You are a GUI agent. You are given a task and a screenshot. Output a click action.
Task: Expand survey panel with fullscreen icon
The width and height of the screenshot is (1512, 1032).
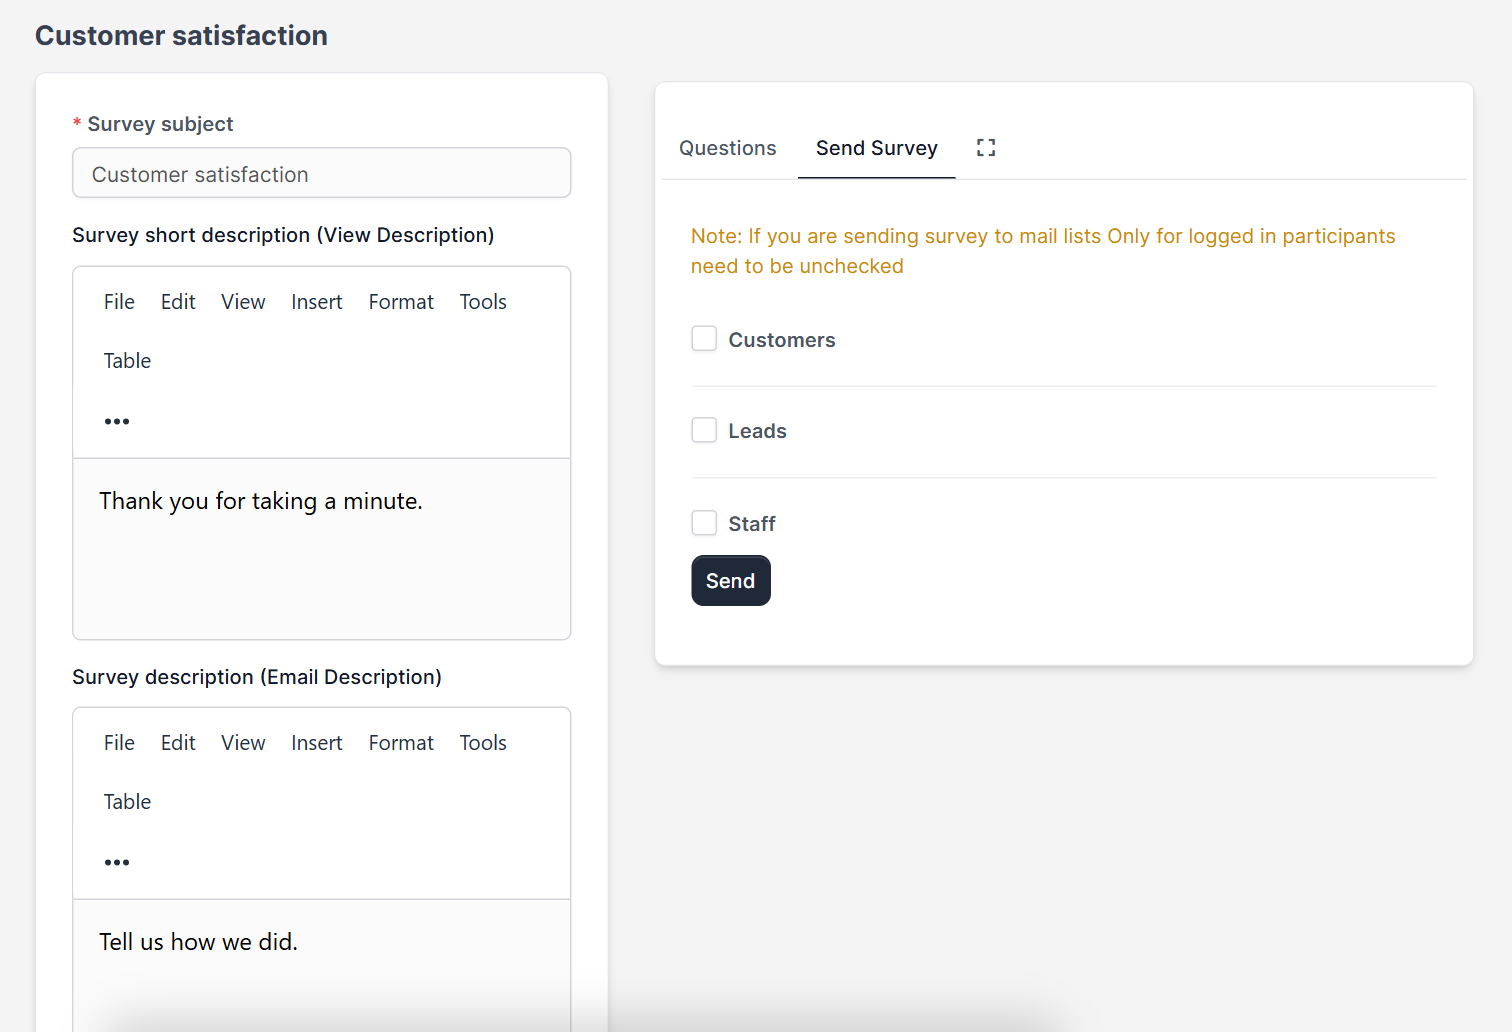(x=986, y=148)
